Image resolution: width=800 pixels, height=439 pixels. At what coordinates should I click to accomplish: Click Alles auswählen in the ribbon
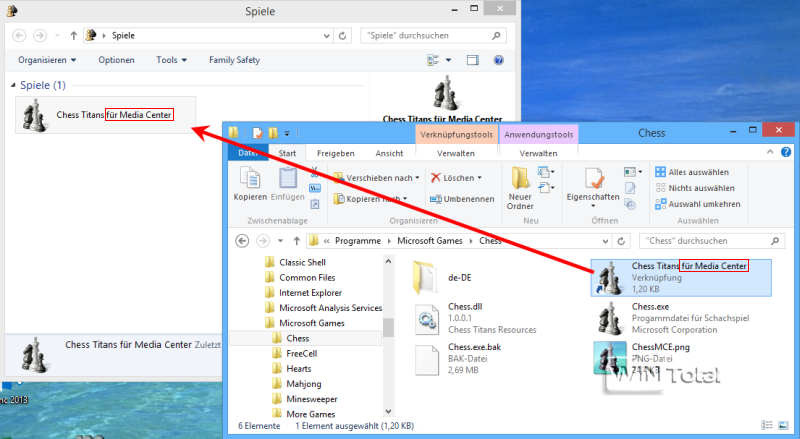click(692, 172)
